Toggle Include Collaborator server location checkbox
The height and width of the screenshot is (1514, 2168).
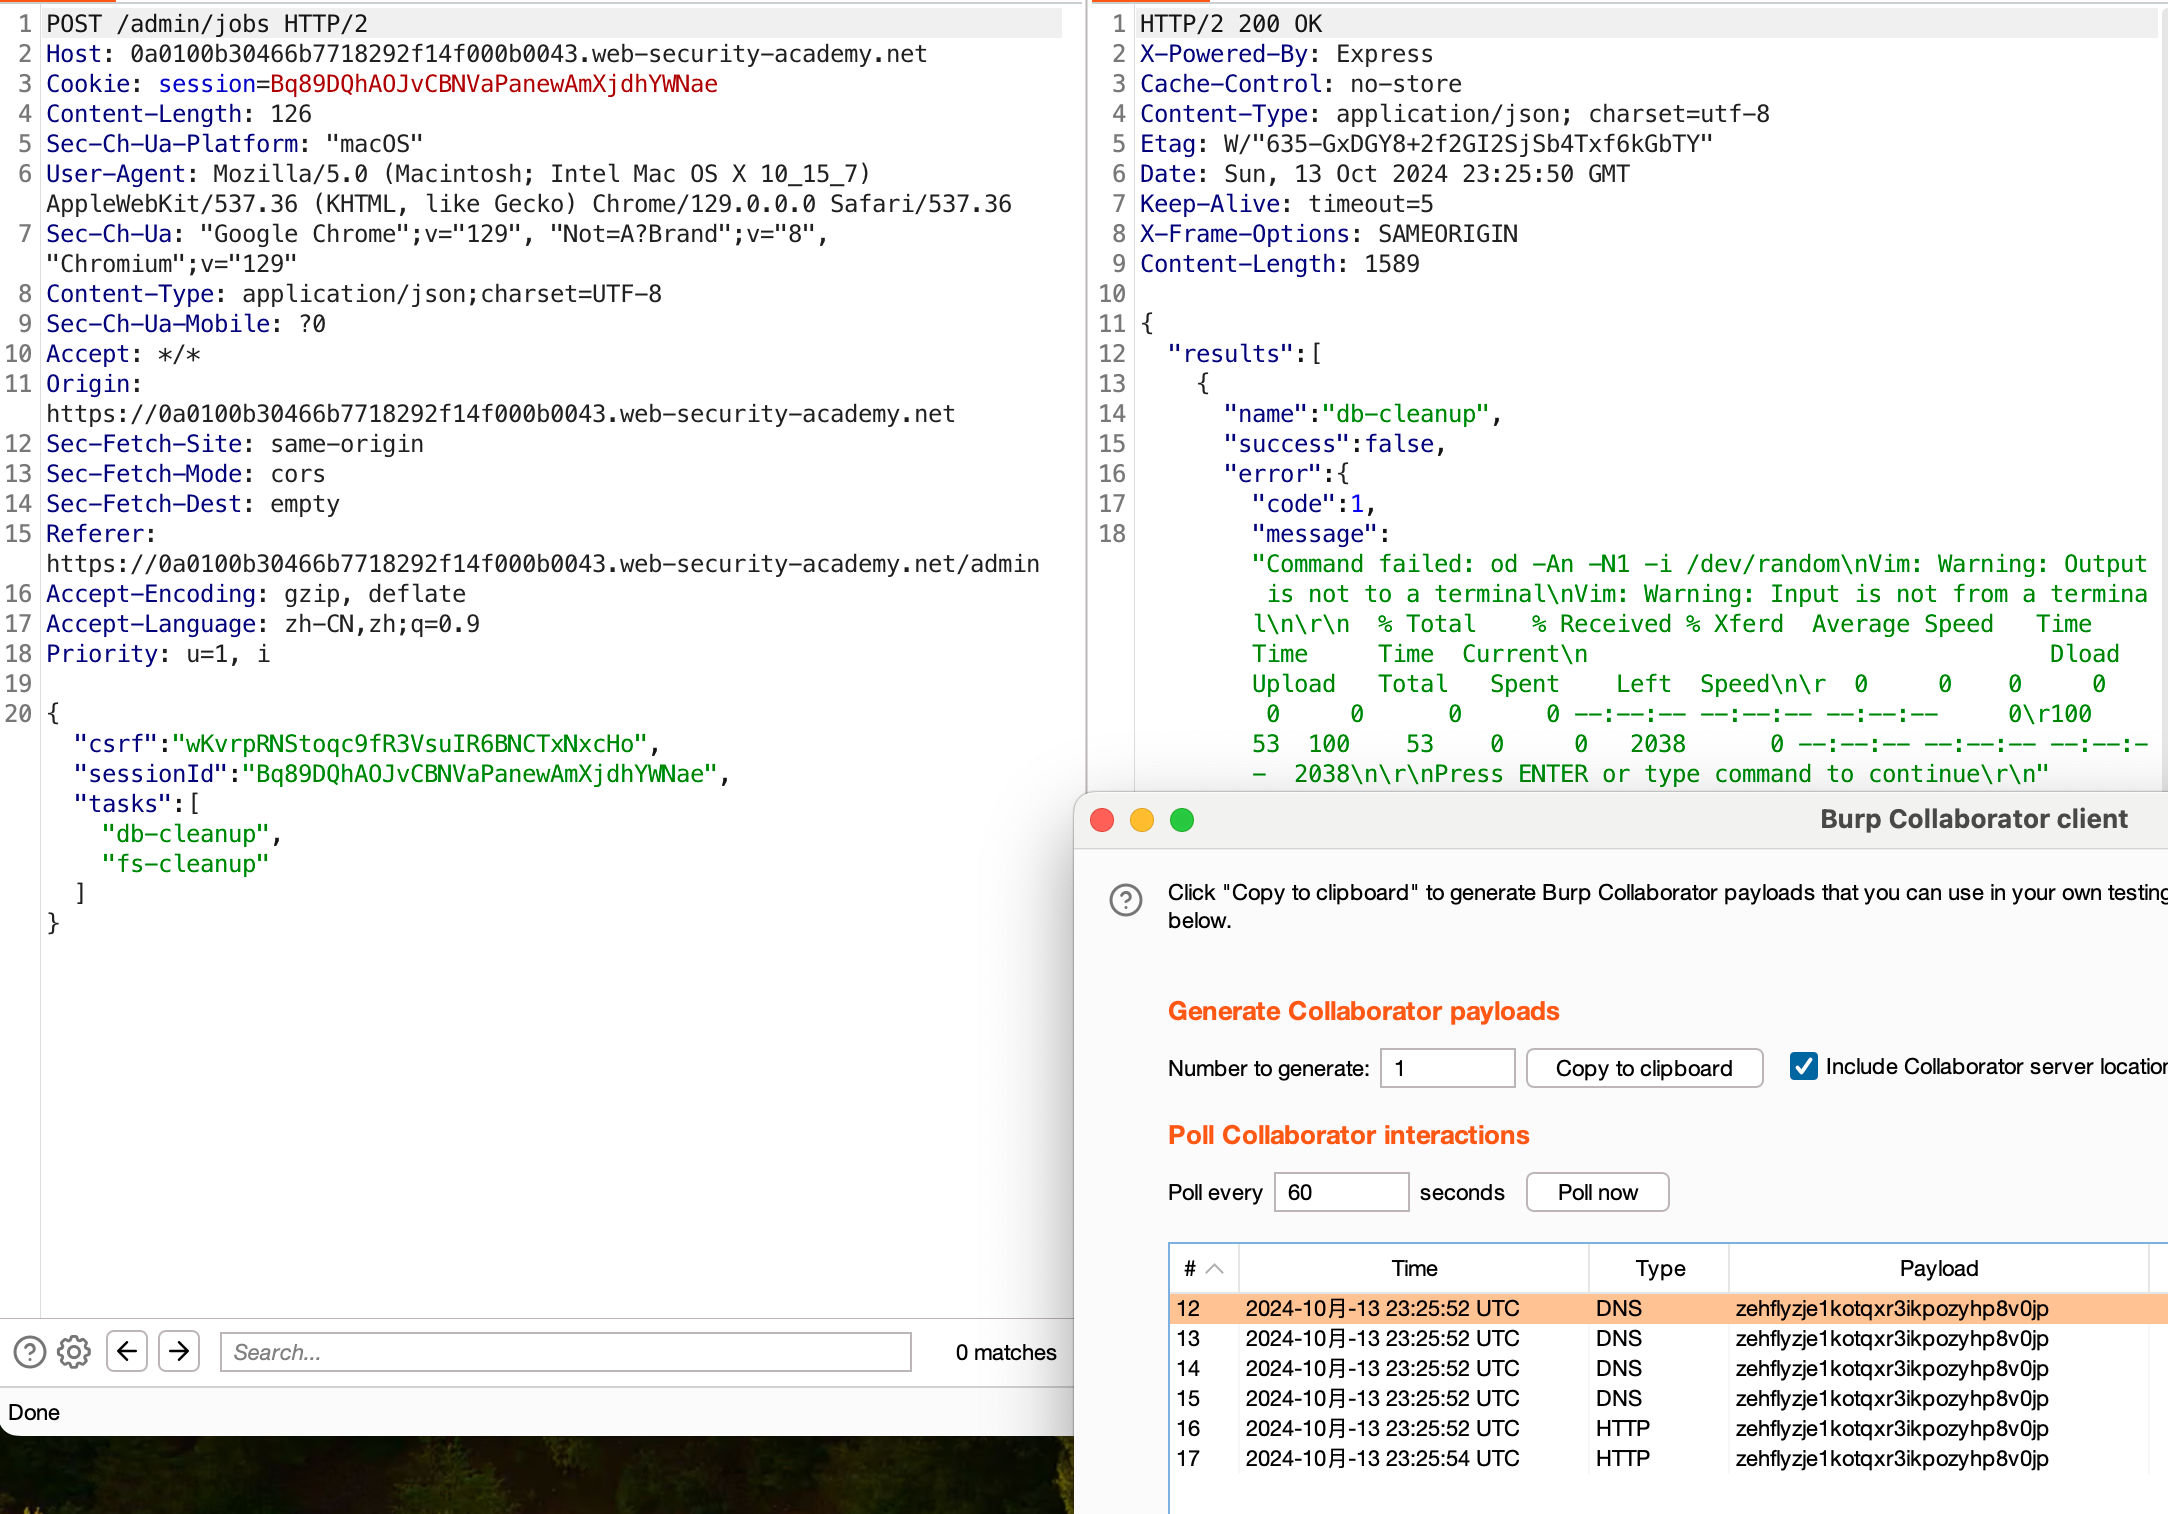pyautogui.click(x=1802, y=1067)
